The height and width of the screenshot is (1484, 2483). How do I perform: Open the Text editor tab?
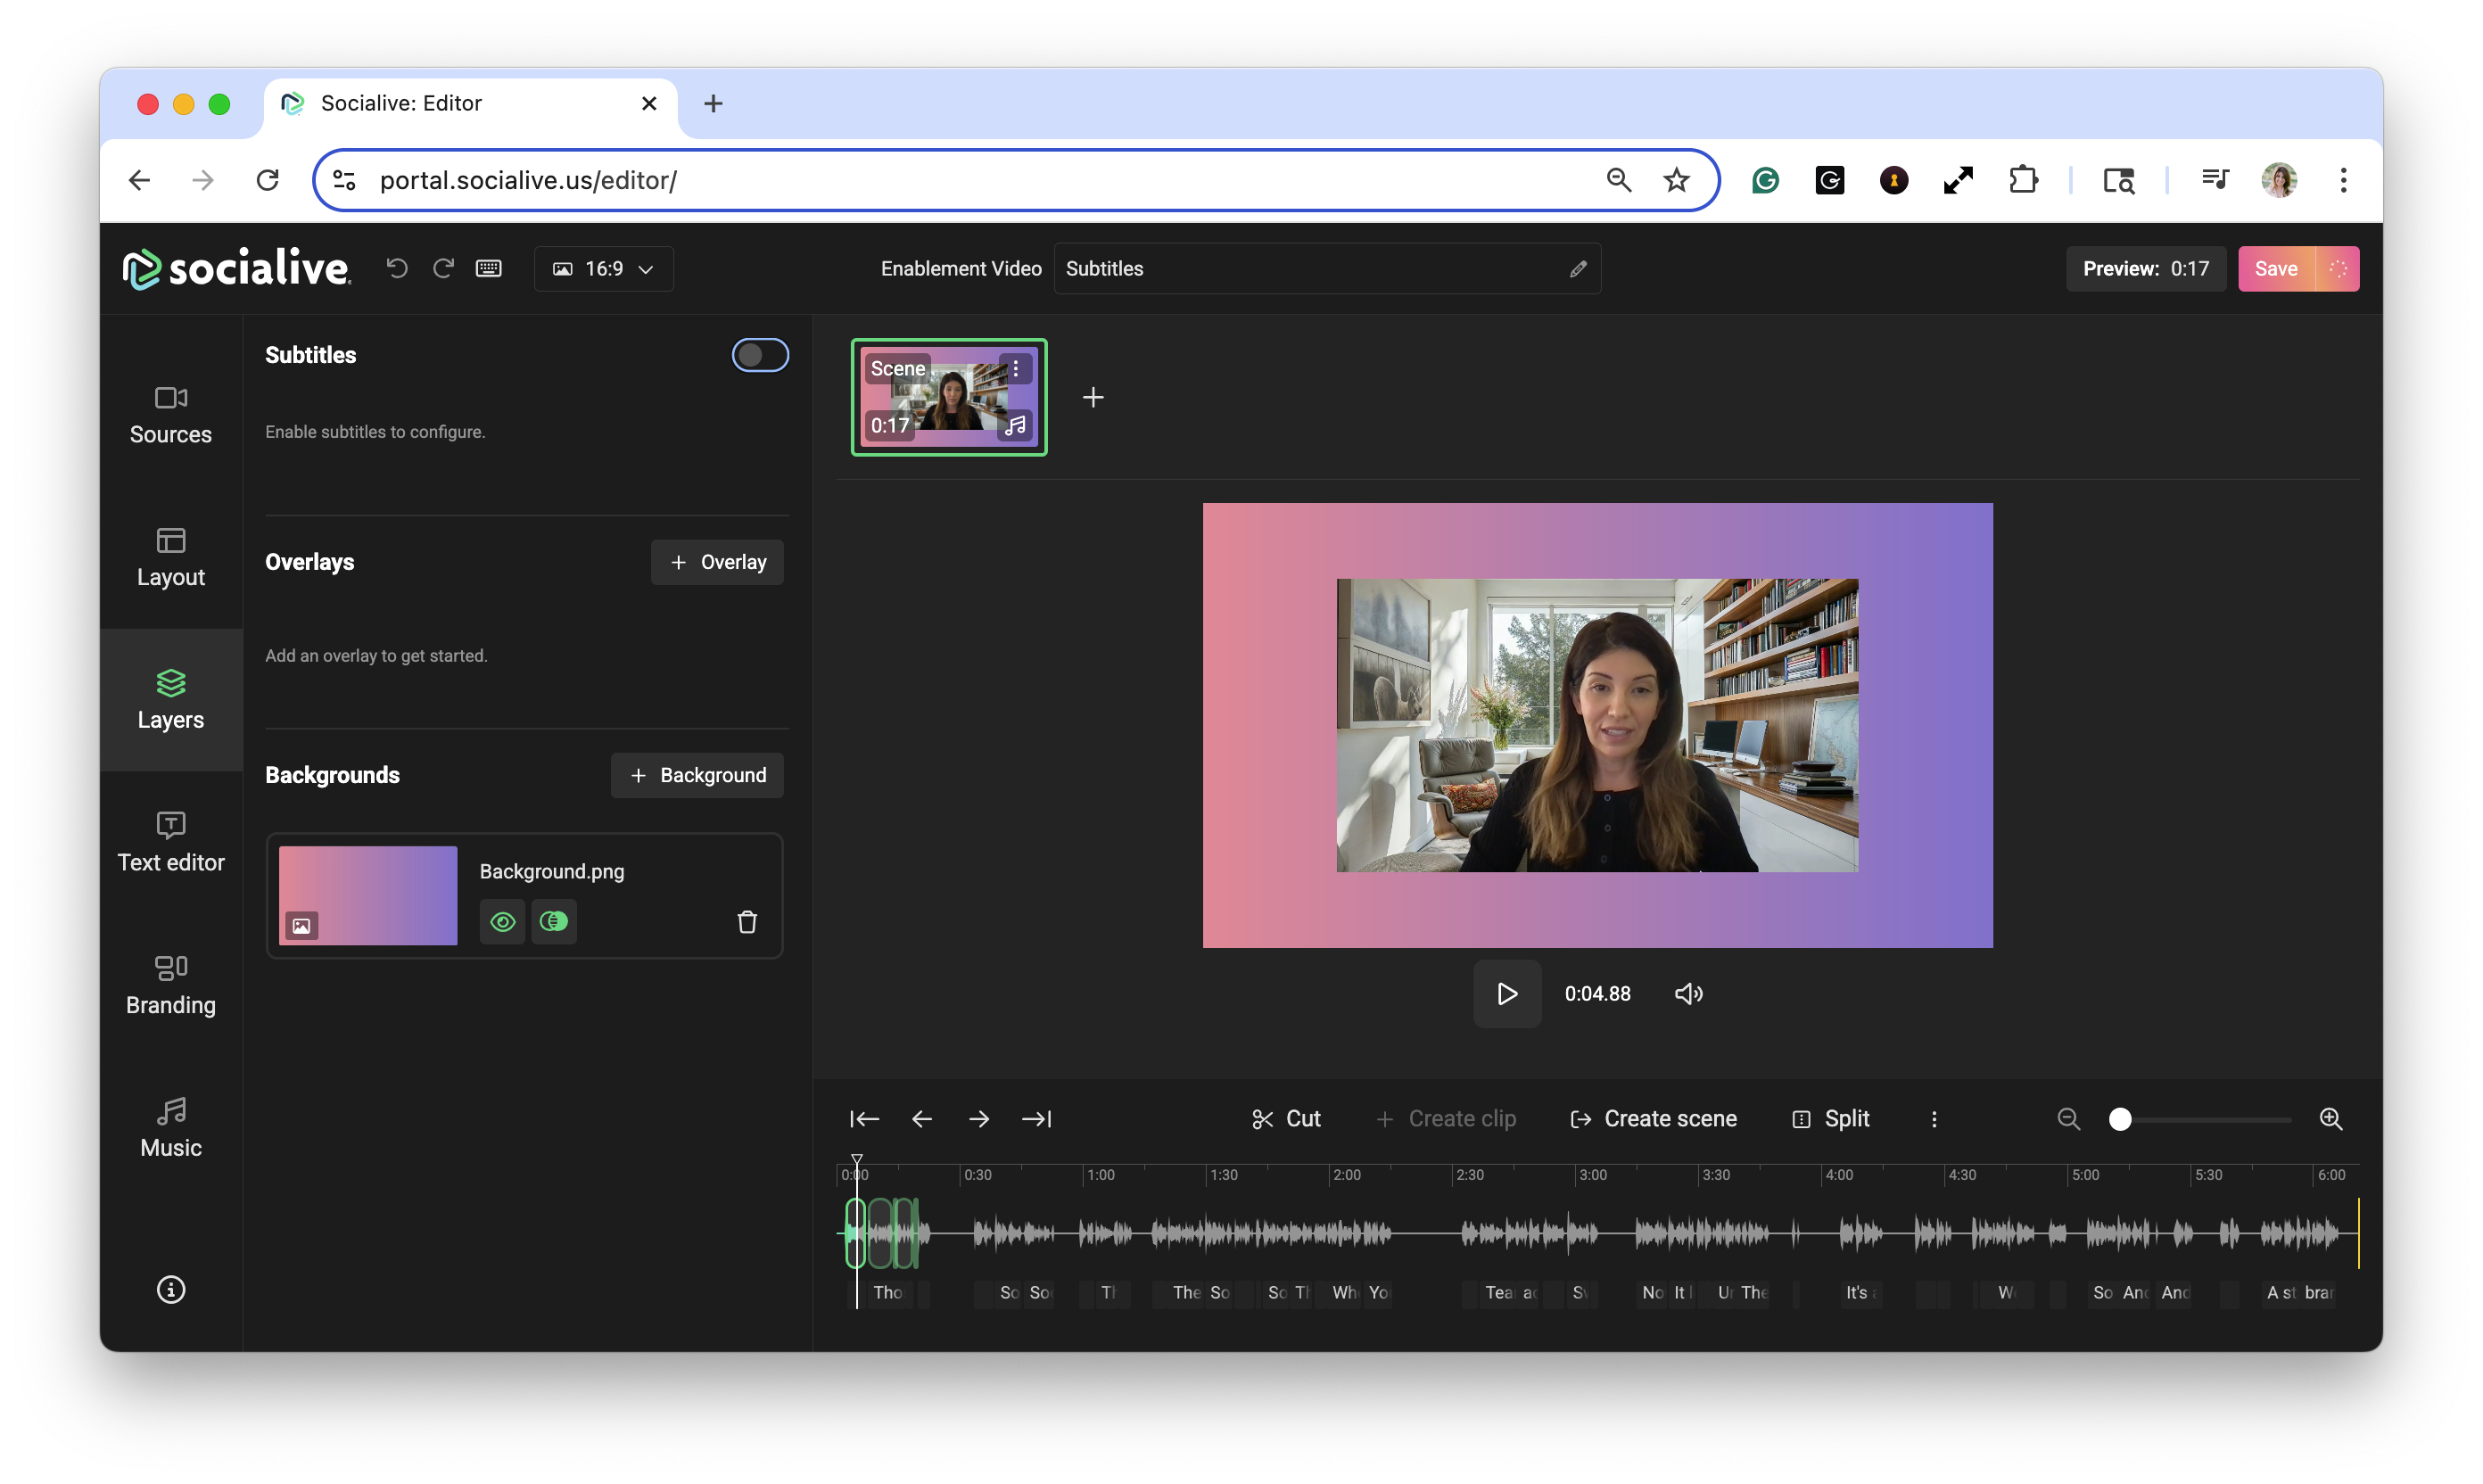171,843
